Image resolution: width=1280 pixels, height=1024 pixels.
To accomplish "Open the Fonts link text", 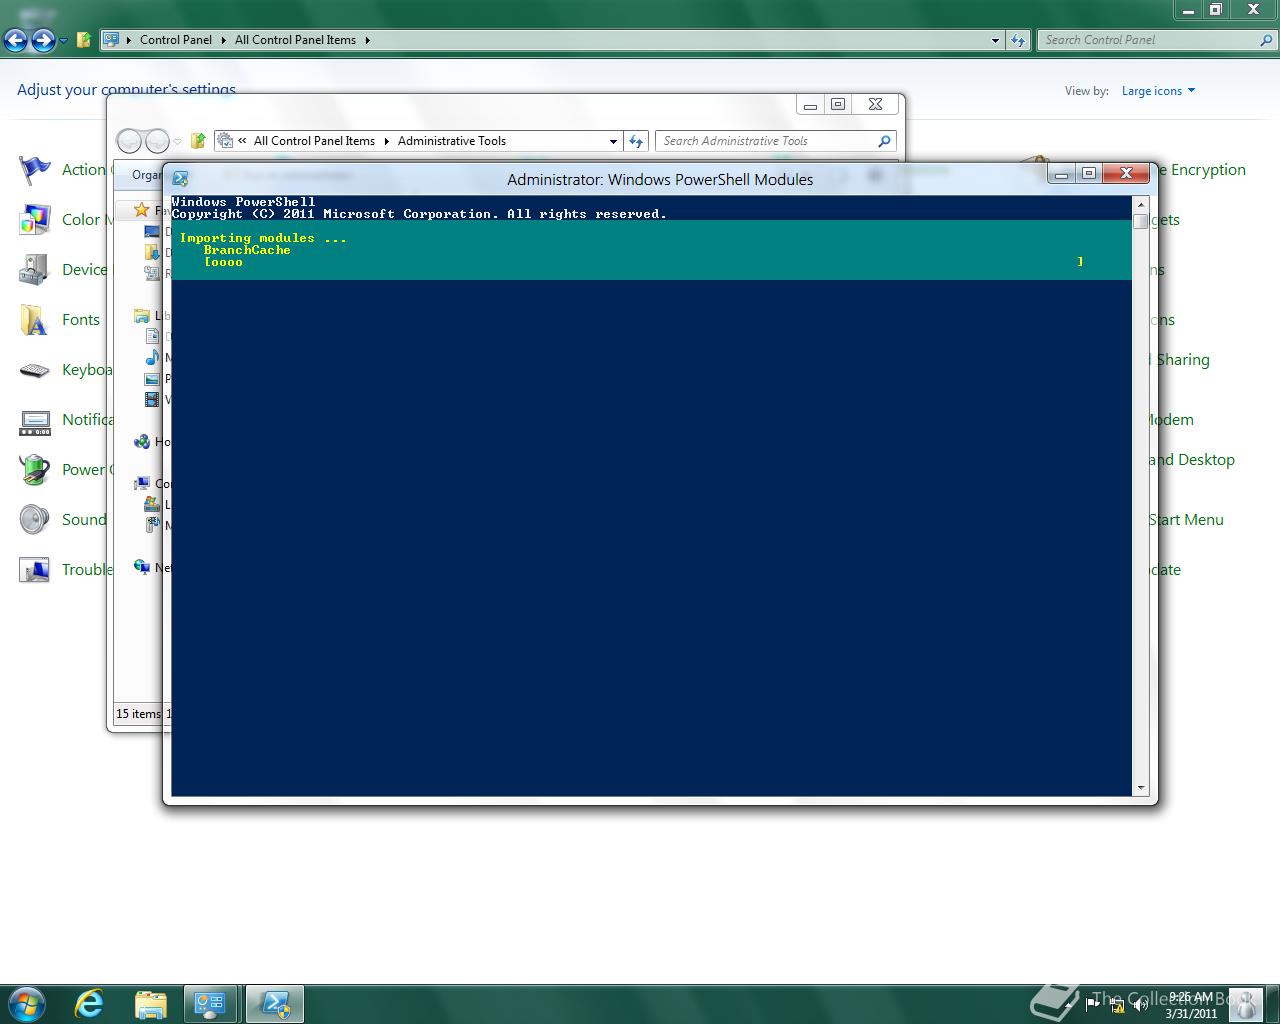I will (81, 320).
